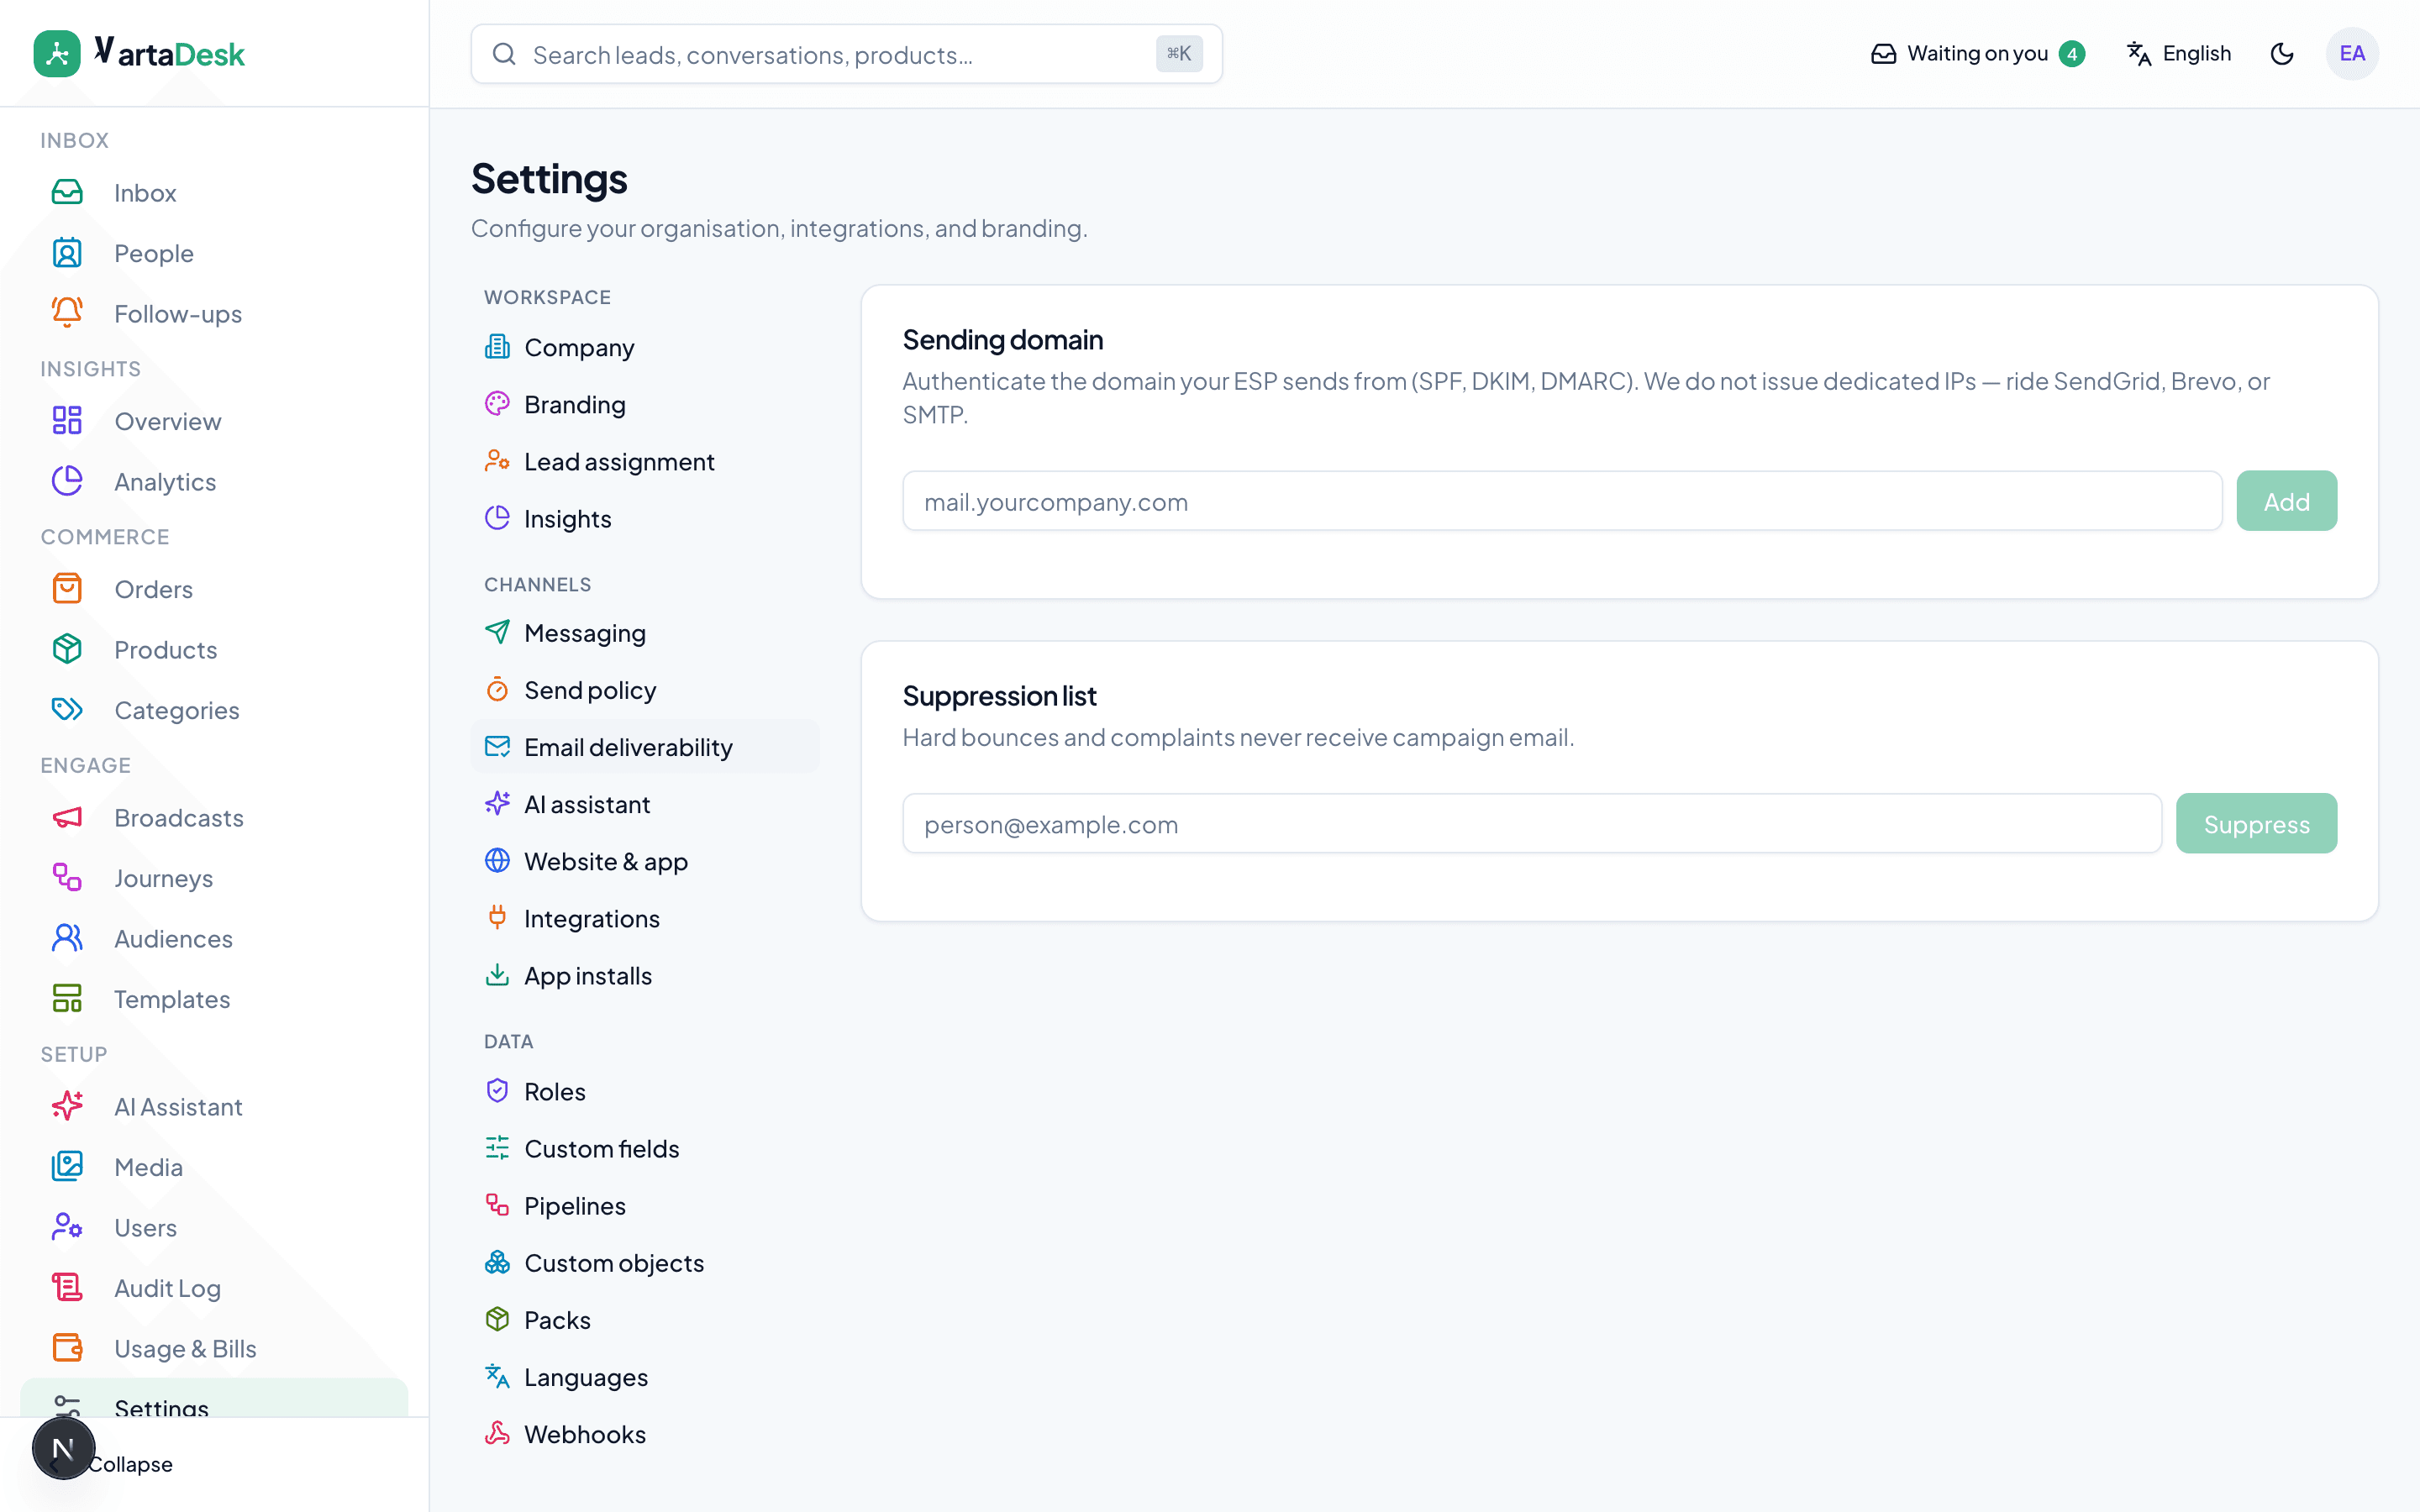Screen dimensions: 2420x1512
Task: Select Branding settings section
Action: click(644, 404)
